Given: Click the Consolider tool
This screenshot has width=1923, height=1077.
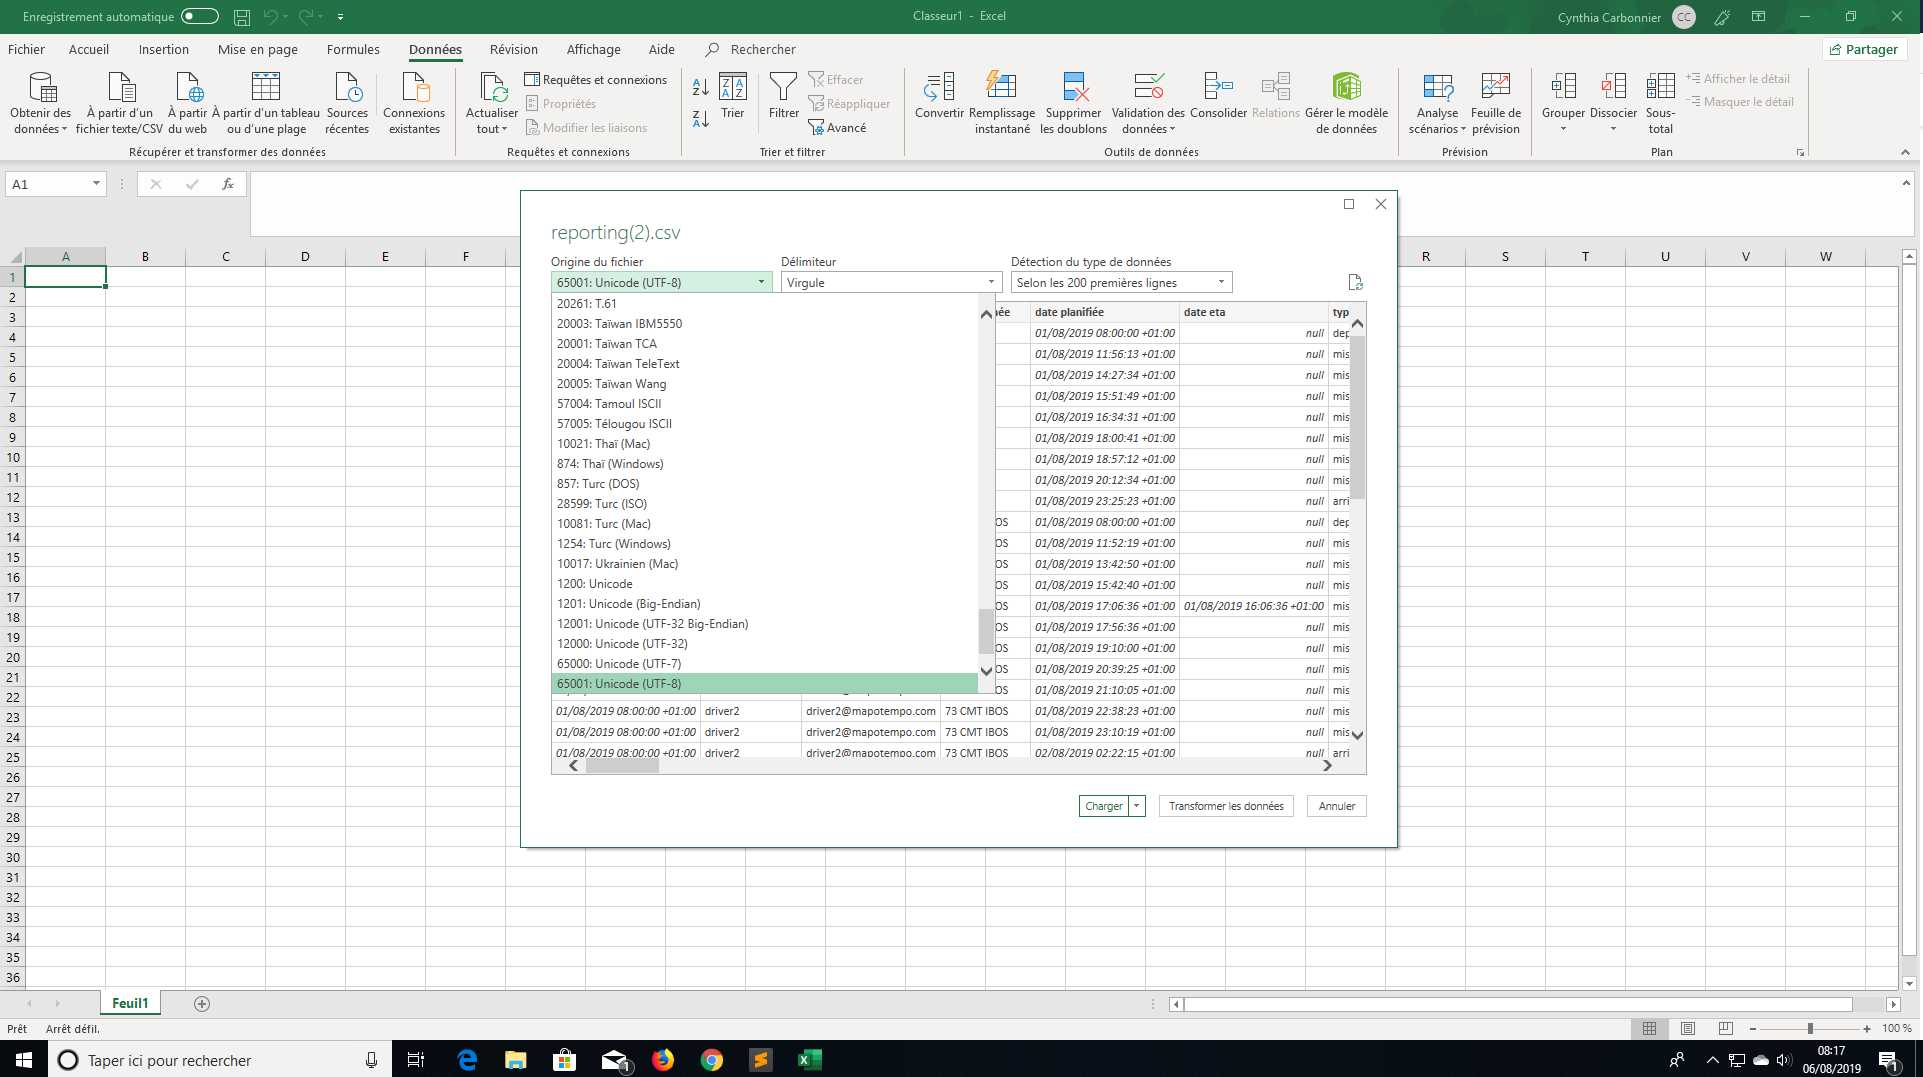Looking at the screenshot, I should (x=1218, y=96).
